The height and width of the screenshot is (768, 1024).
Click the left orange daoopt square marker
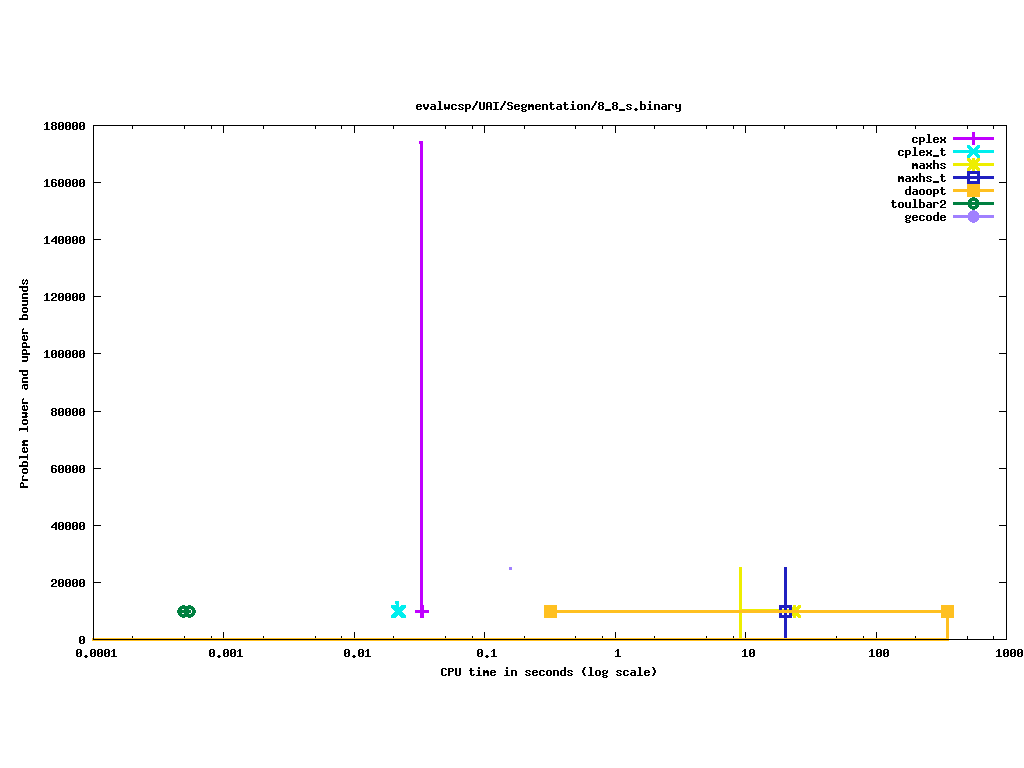tap(550, 611)
